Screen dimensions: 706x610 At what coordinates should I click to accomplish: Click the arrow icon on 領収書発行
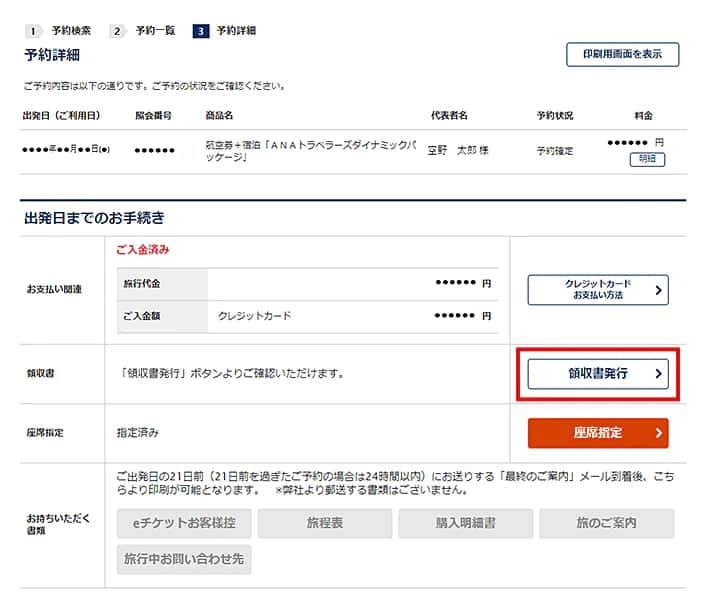pos(657,374)
